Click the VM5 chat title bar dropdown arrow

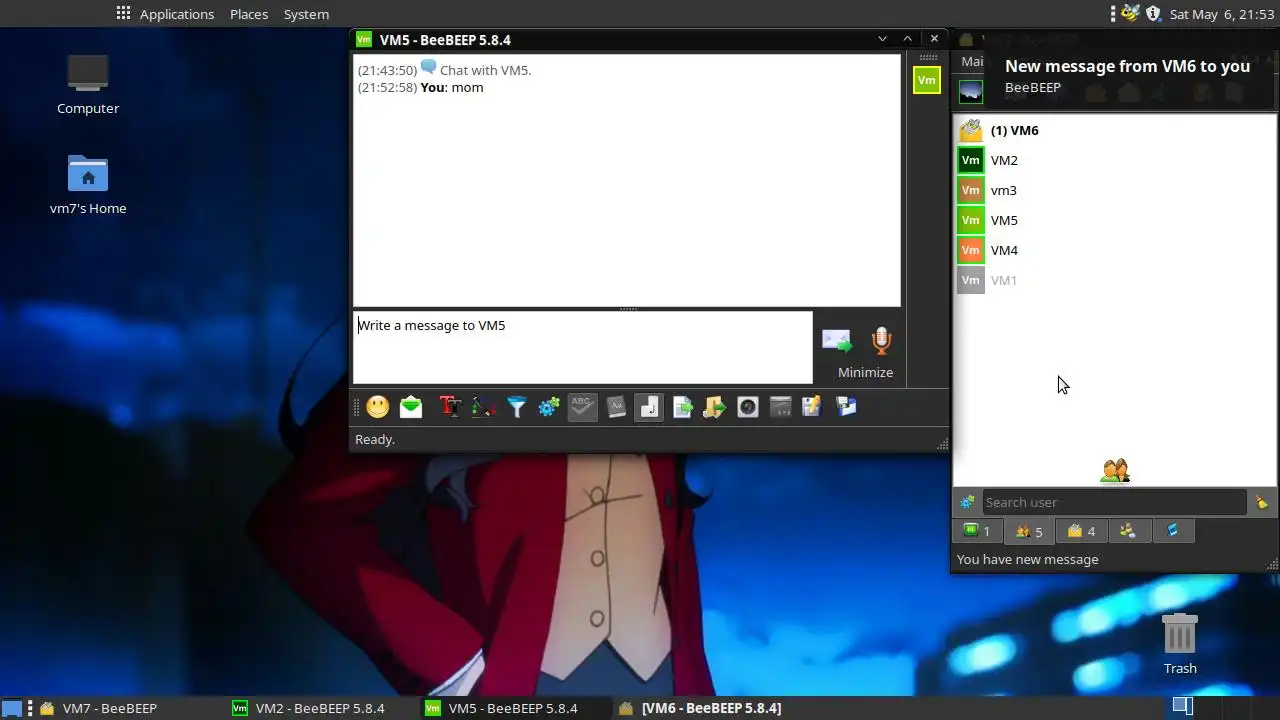click(882, 39)
